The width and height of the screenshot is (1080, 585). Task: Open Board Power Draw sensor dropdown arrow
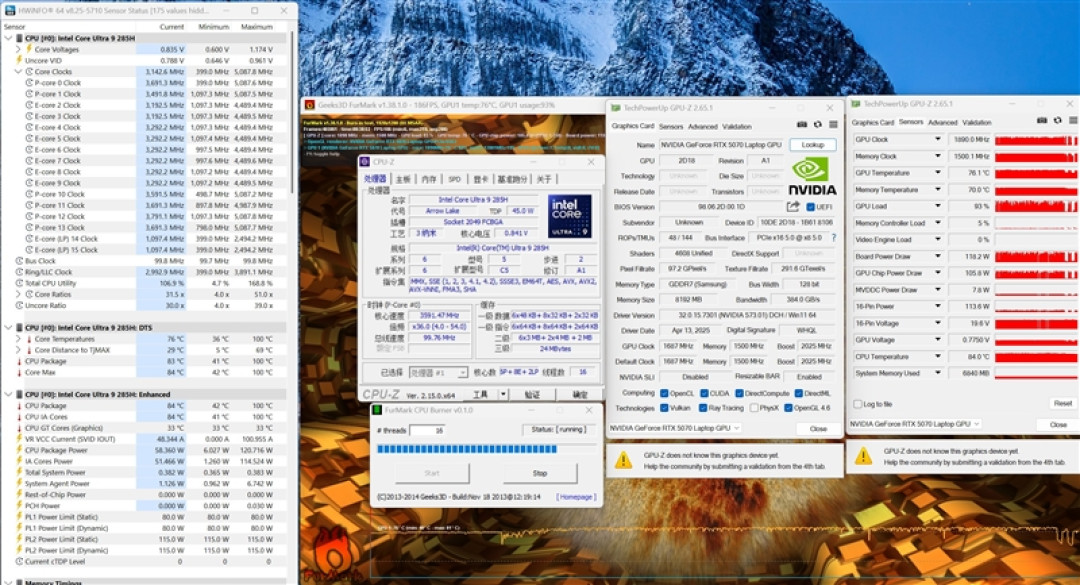click(x=937, y=256)
